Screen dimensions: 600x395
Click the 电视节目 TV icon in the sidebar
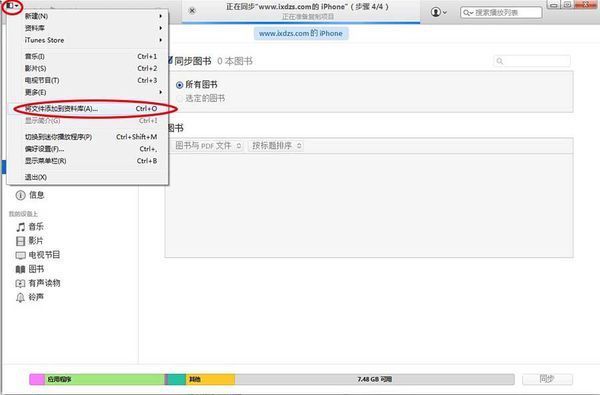(x=21, y=255)
